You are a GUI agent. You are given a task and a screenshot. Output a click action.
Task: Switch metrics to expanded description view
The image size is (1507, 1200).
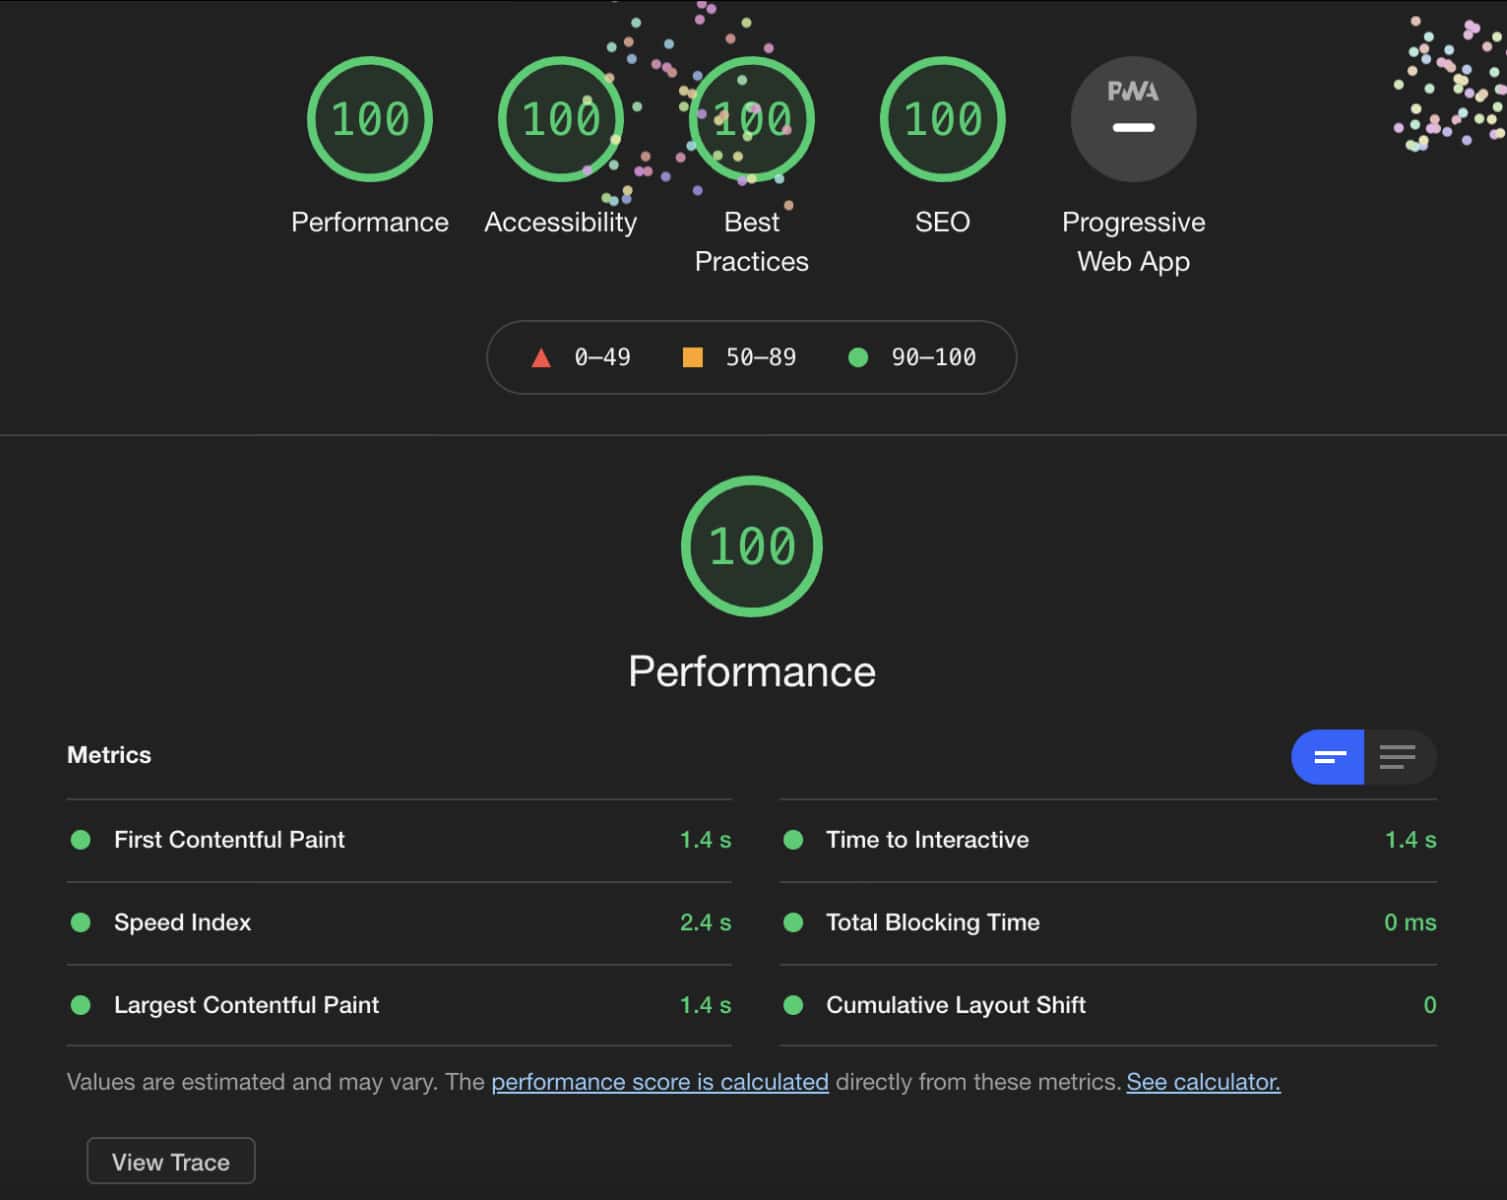pyautogui.click(x=1398, y=757)
